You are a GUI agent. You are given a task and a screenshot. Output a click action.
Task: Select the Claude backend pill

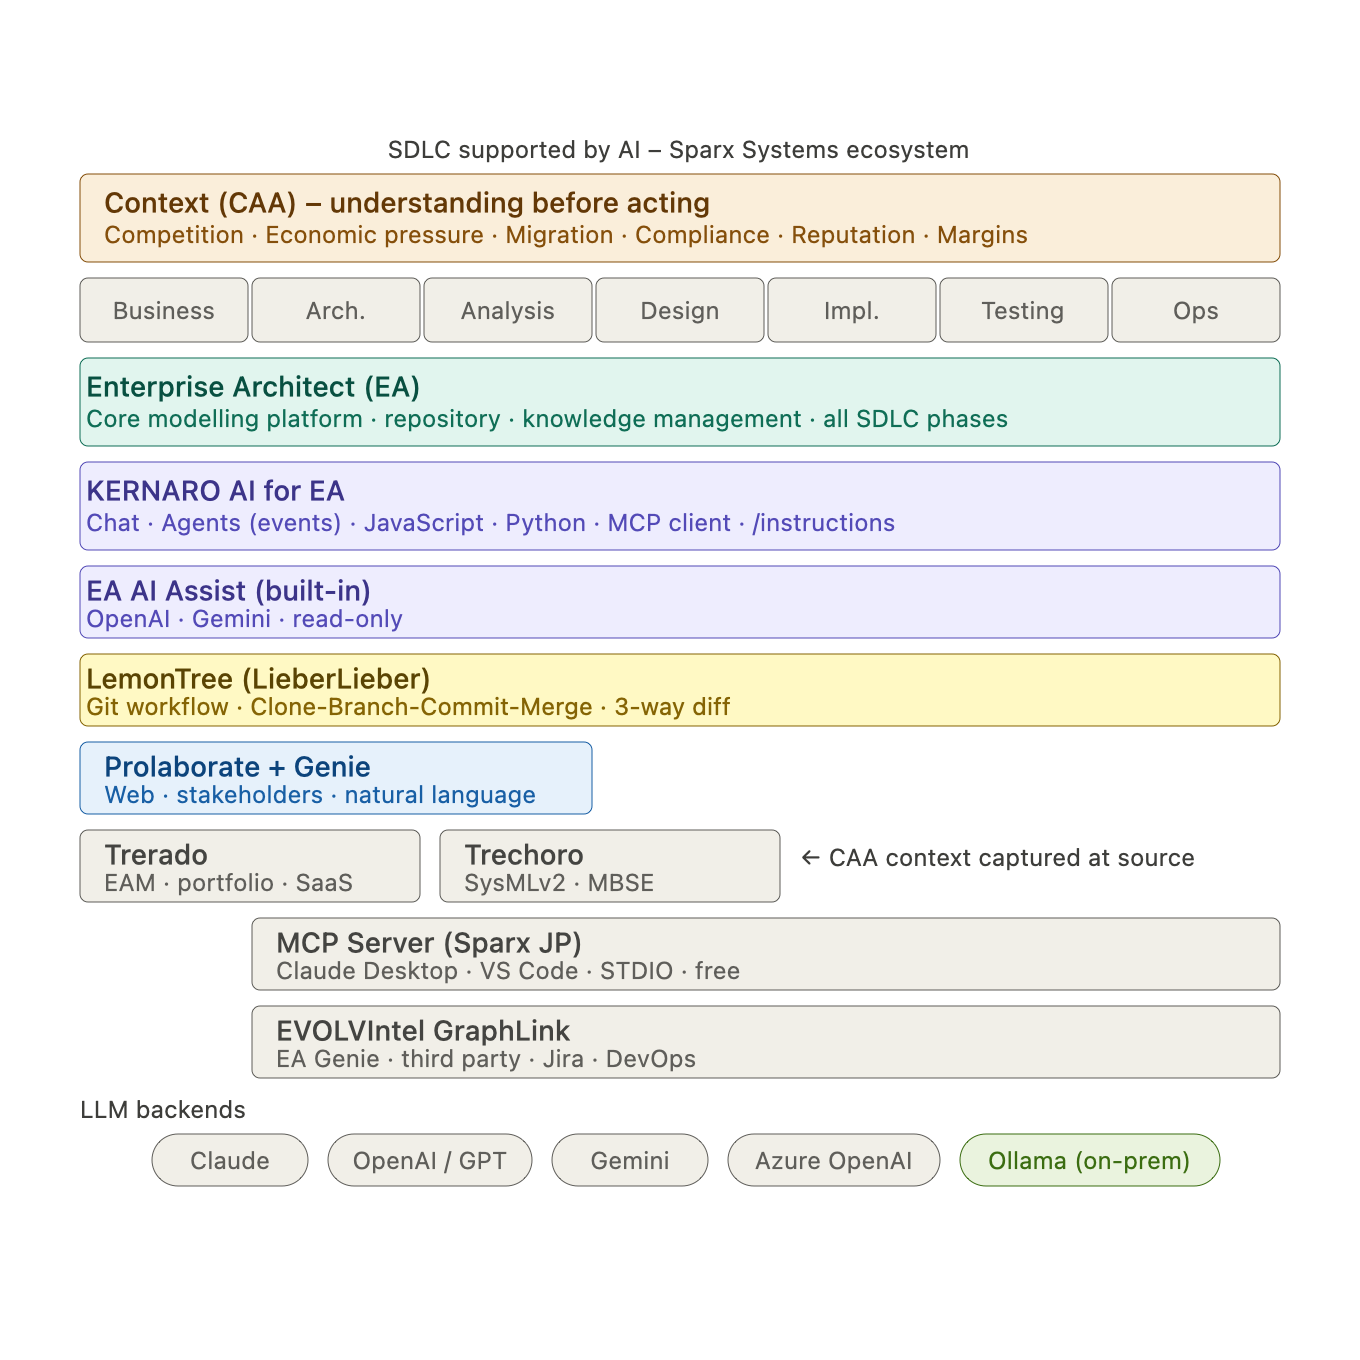click(x=230, y=1160)
